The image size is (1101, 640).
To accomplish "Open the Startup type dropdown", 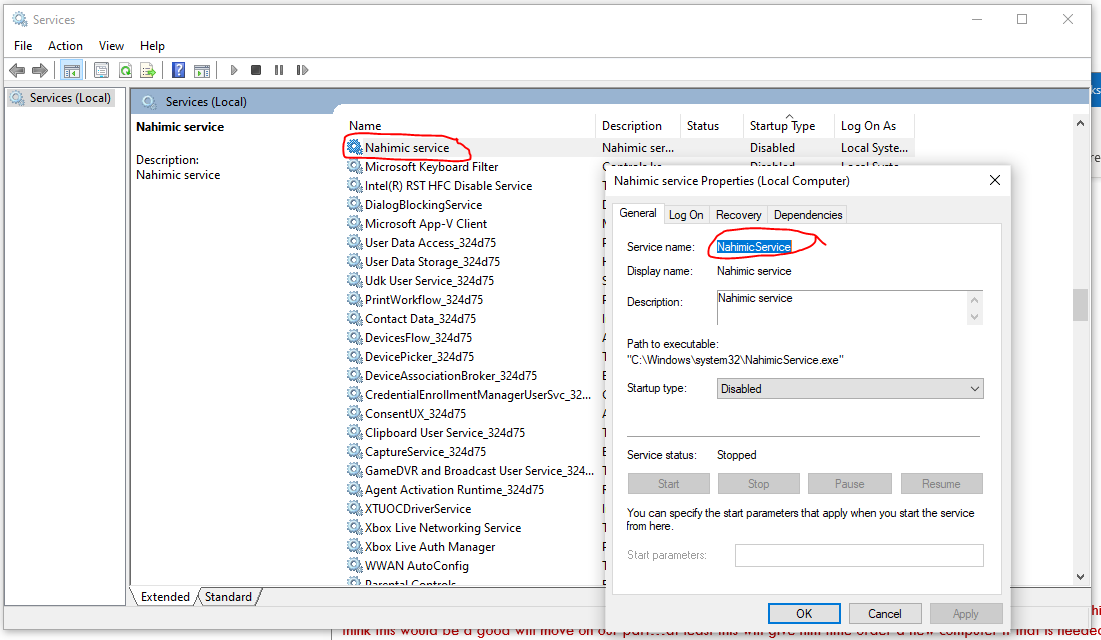I will click(850, 388).
